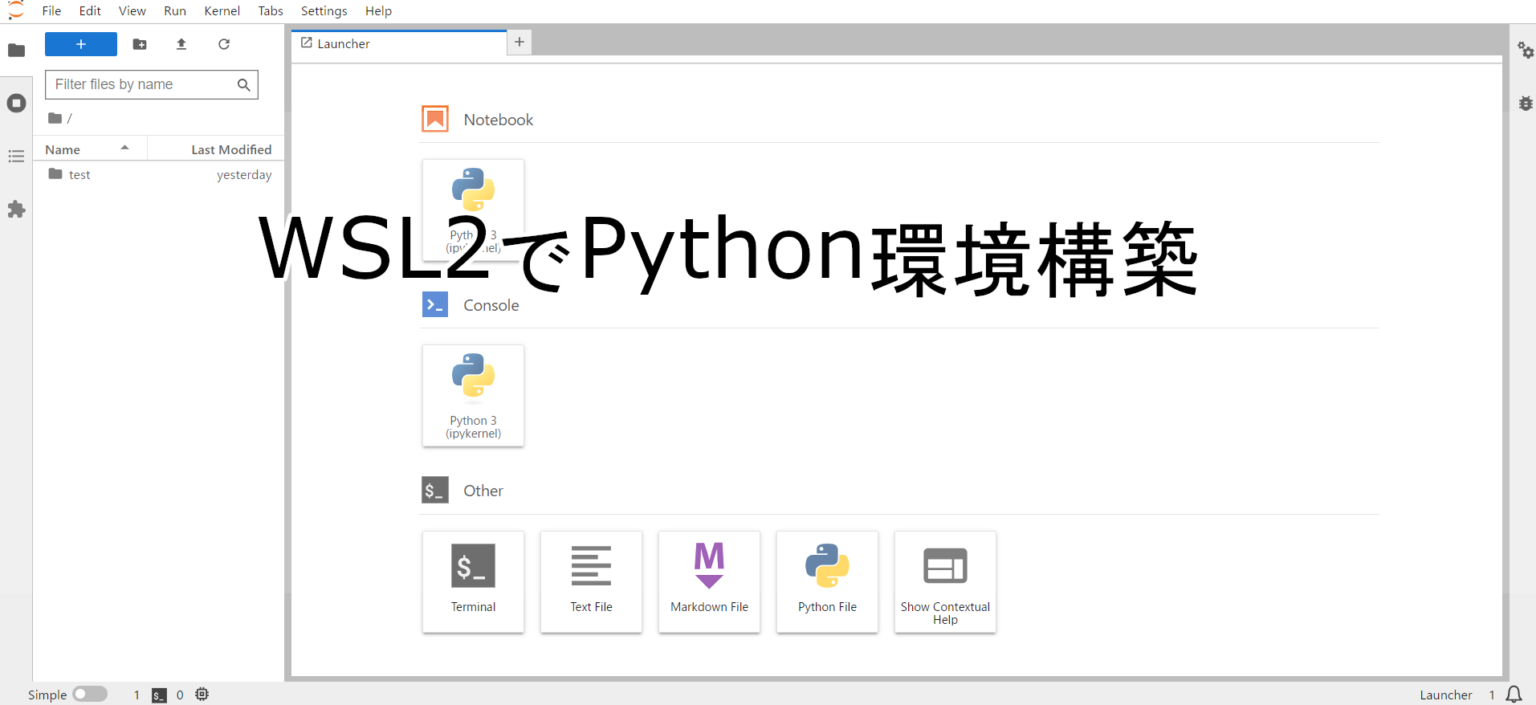Create a Markdown File from the launcher

point(709,582)
